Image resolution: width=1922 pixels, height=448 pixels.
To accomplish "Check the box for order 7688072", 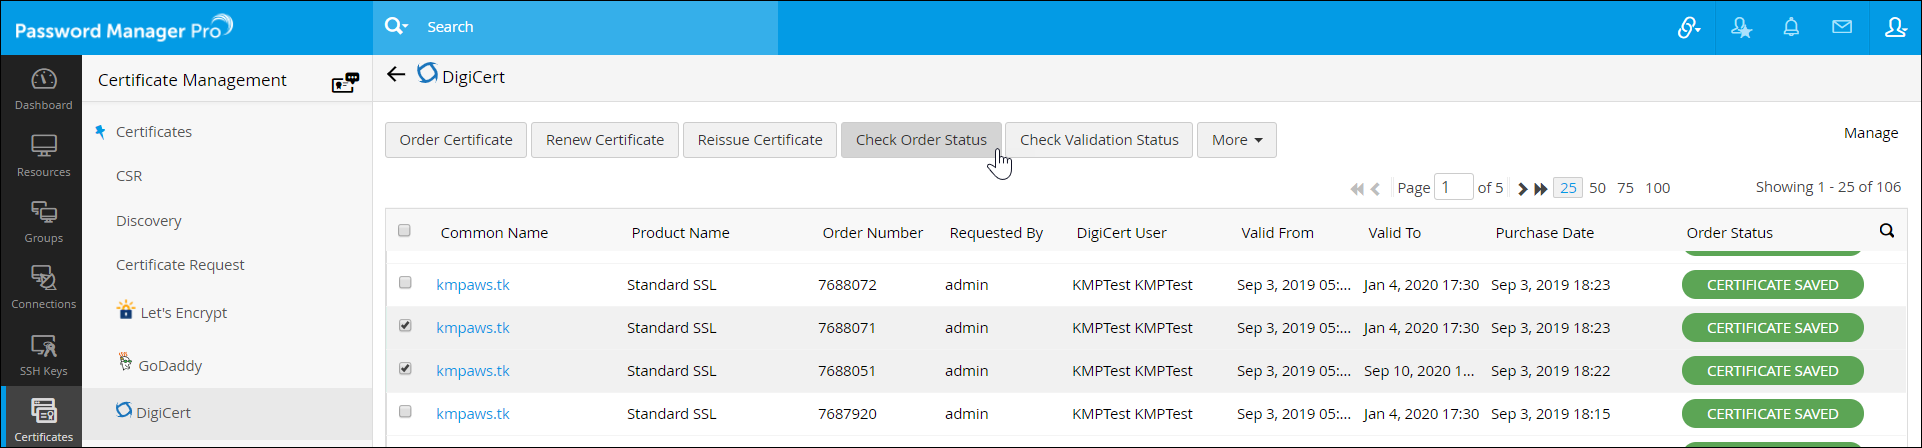I will 405,283.
